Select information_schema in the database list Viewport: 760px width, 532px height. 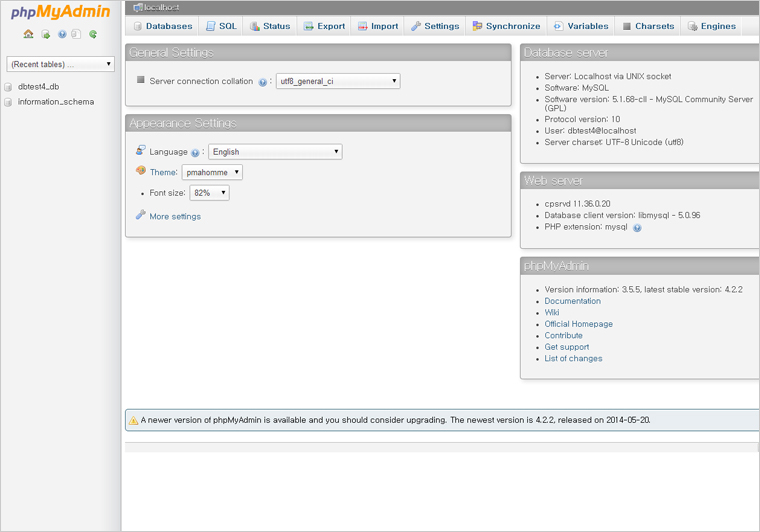tap(56, 102)
